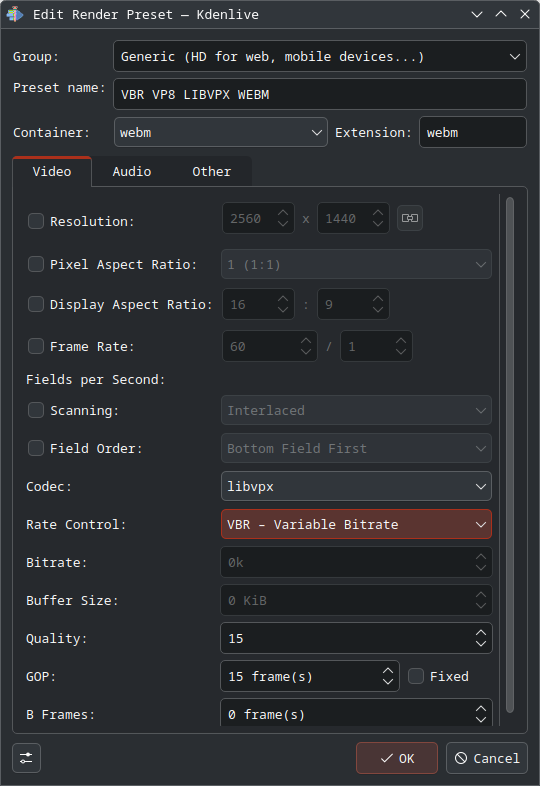Open the settings sliders button at bottom left
The image size is (540, 786).
coord(27,758)
